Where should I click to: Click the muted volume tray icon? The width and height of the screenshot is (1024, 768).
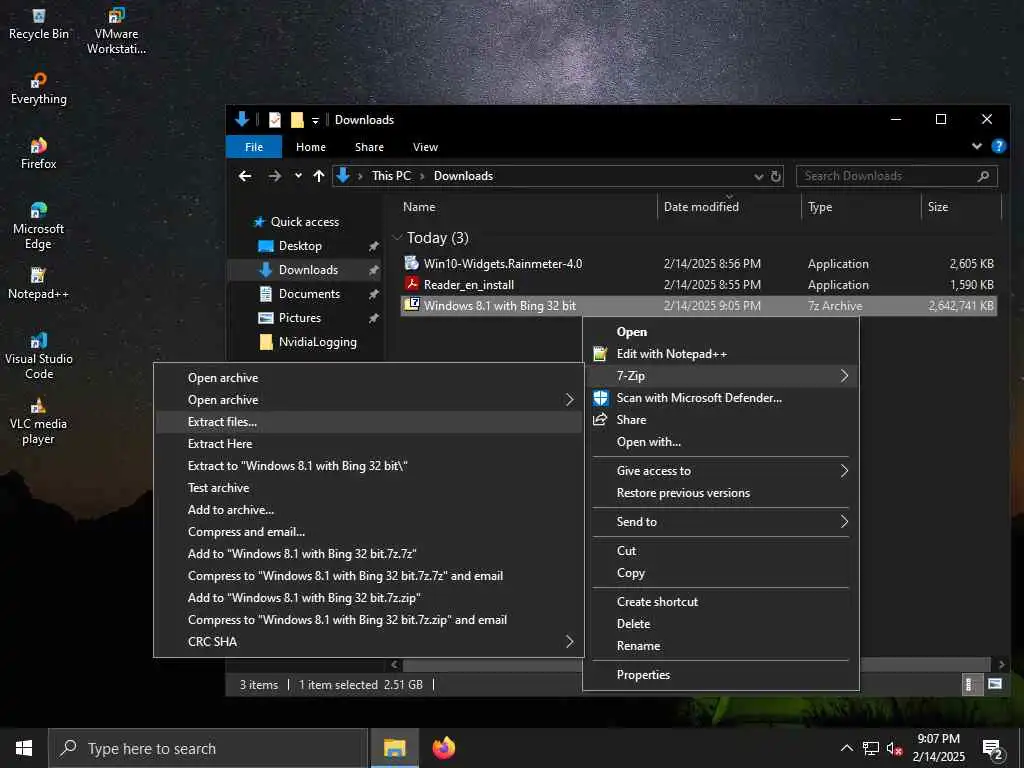click(894, 748)
